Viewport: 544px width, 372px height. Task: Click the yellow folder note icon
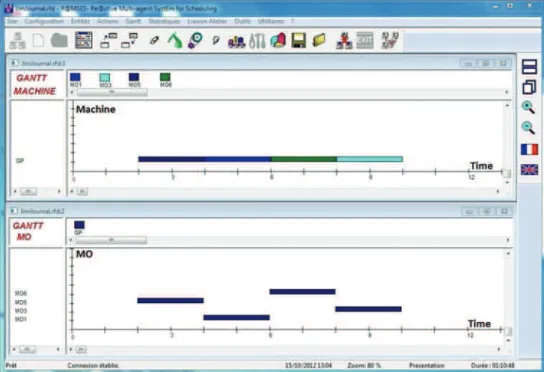(x=319, y=40)
